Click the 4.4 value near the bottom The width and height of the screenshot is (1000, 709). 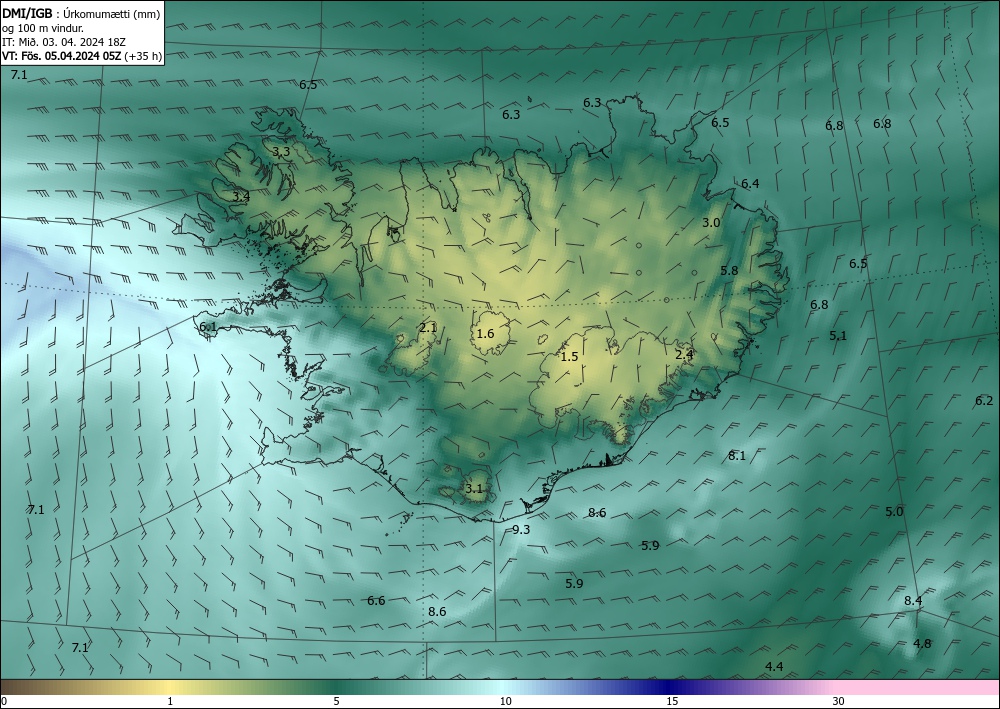pyautogui.click(x=774, y=667)
